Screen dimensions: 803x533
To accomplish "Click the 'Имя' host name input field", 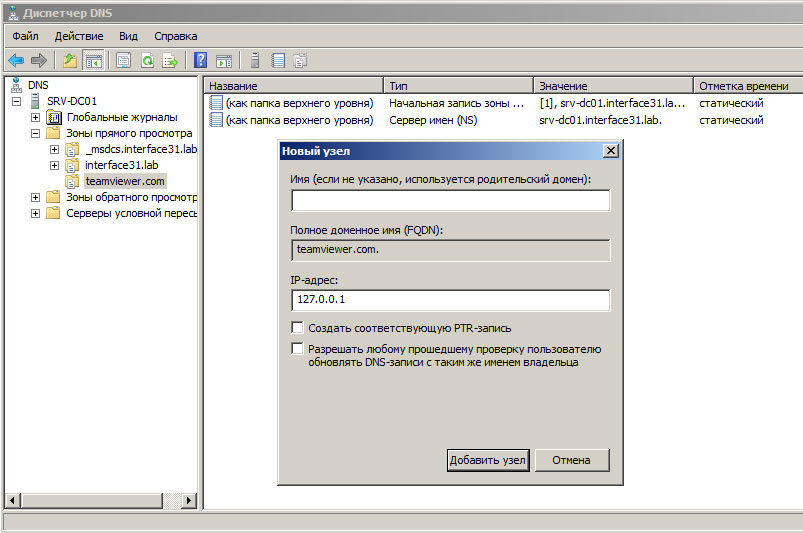I will coord(450,201).
